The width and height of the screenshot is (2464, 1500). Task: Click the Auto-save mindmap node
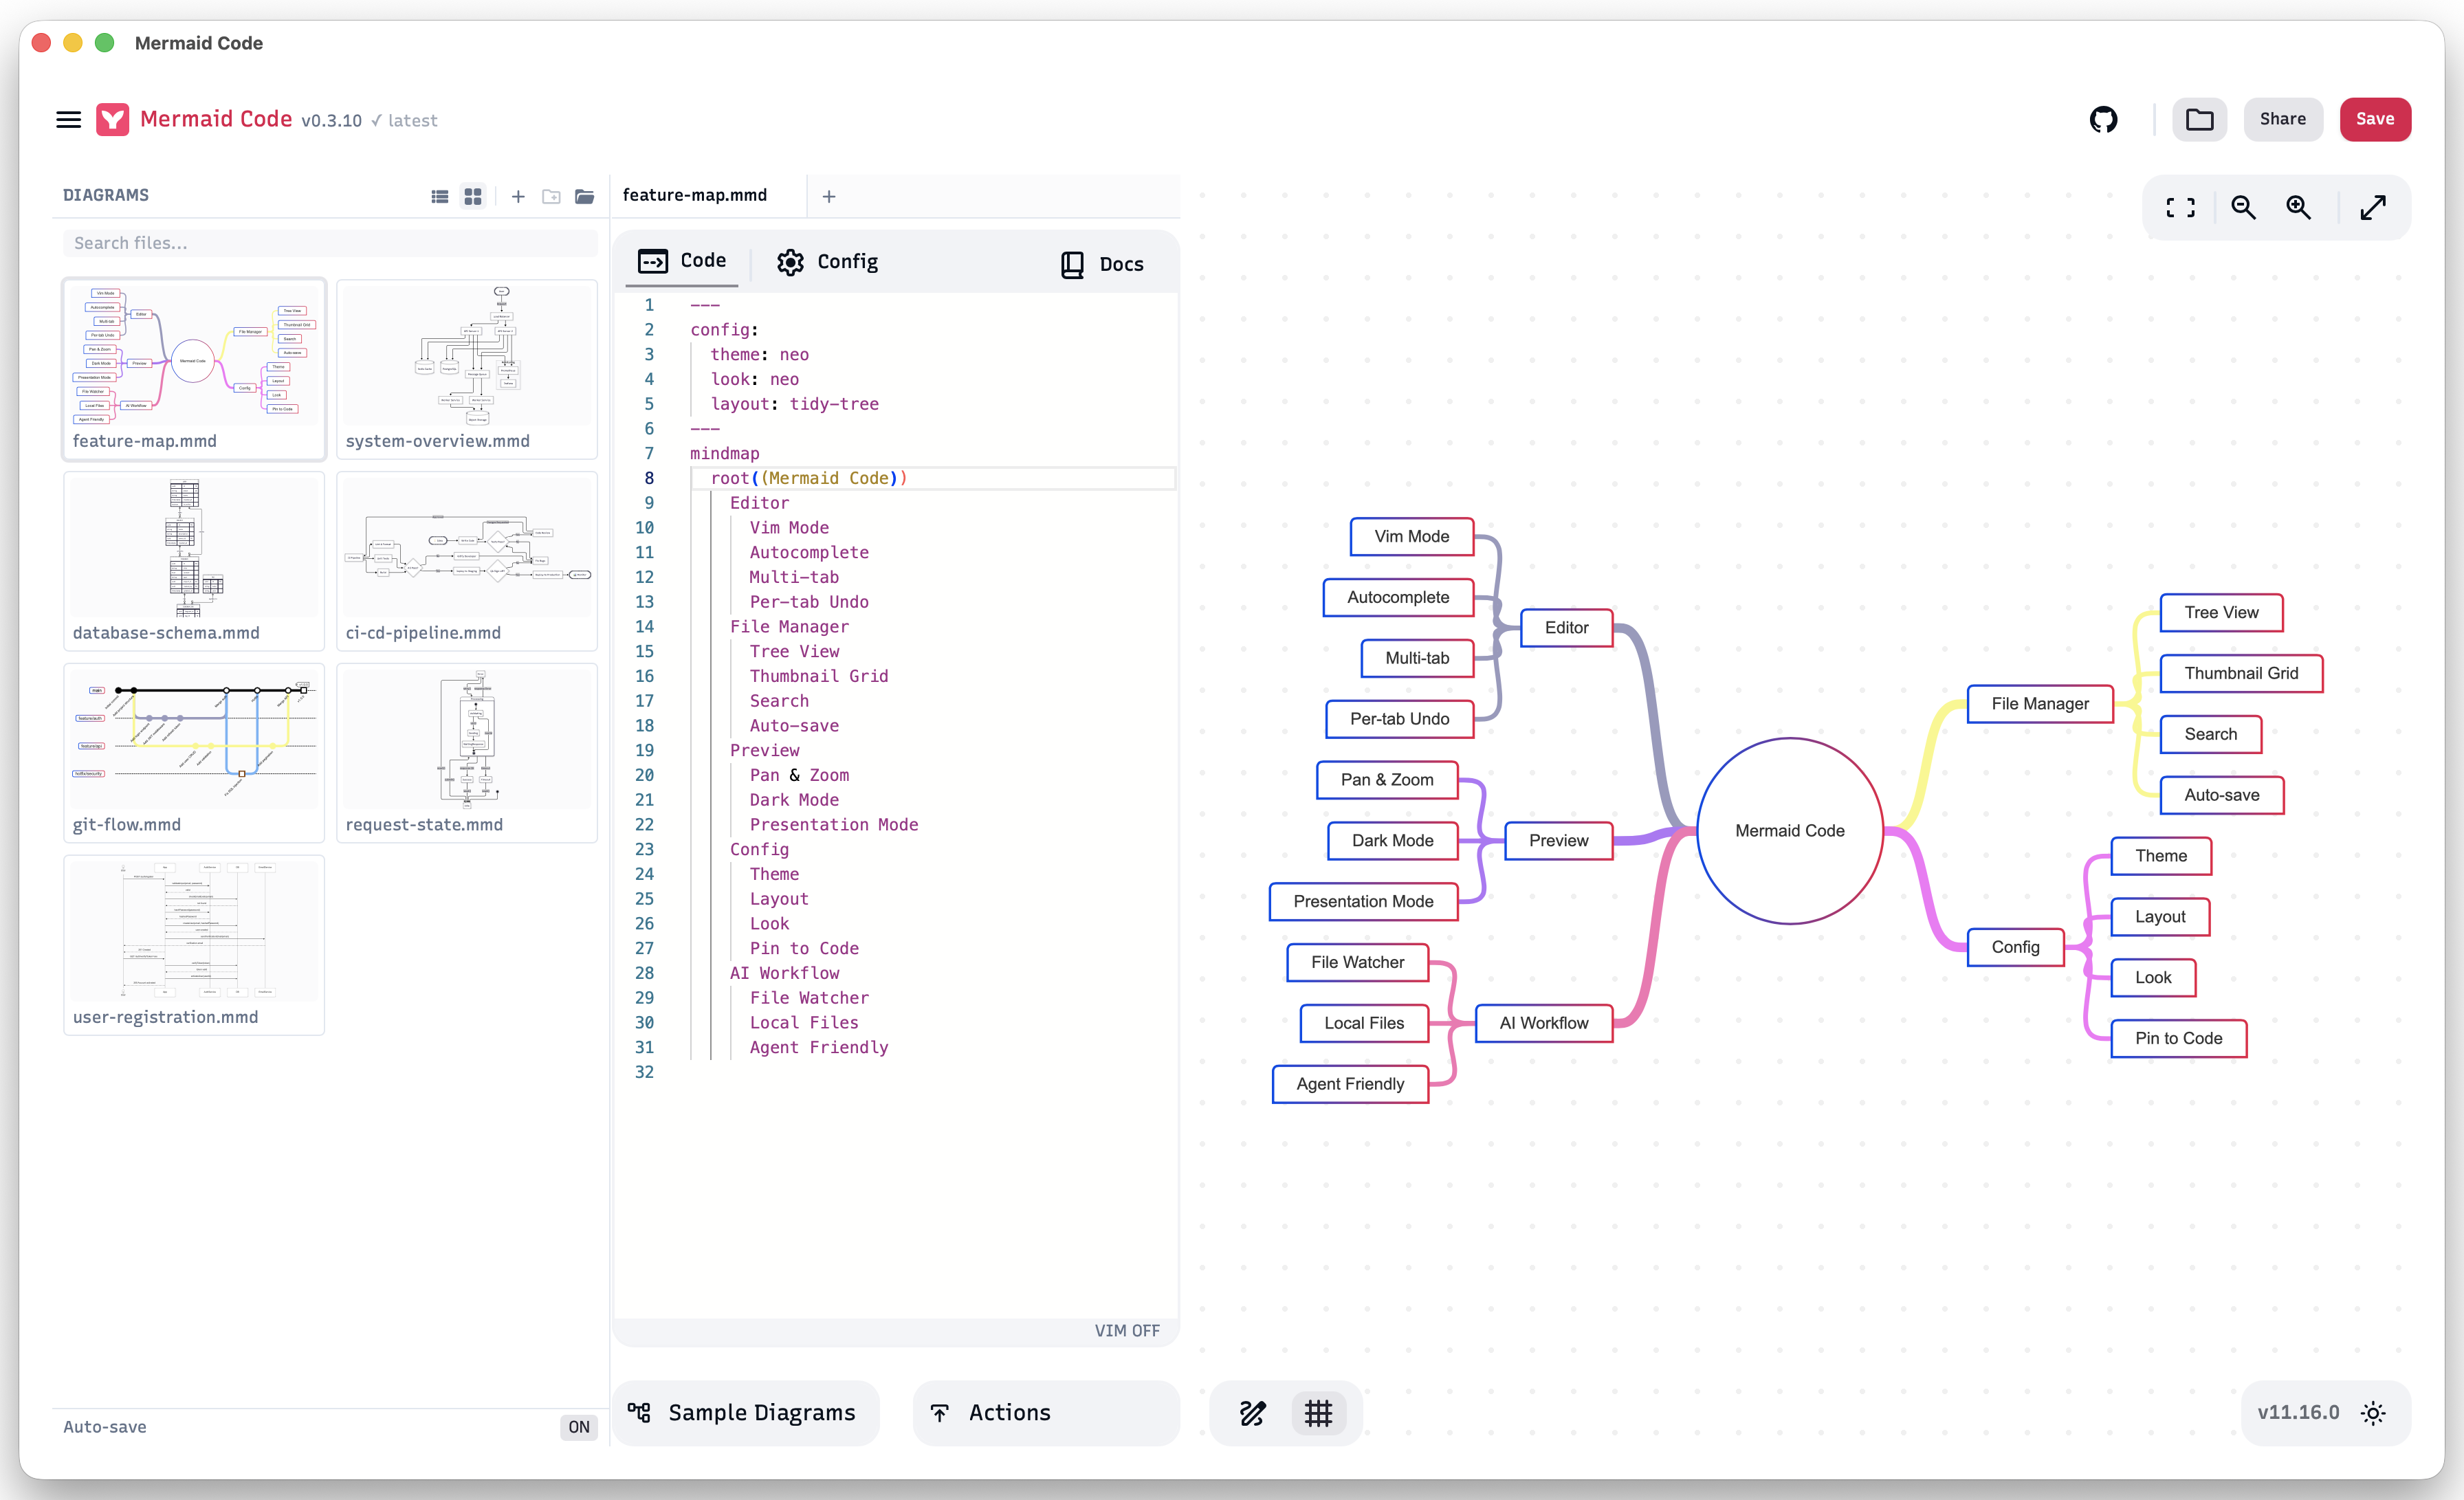pyautogui.click(x=2221, y=796)
